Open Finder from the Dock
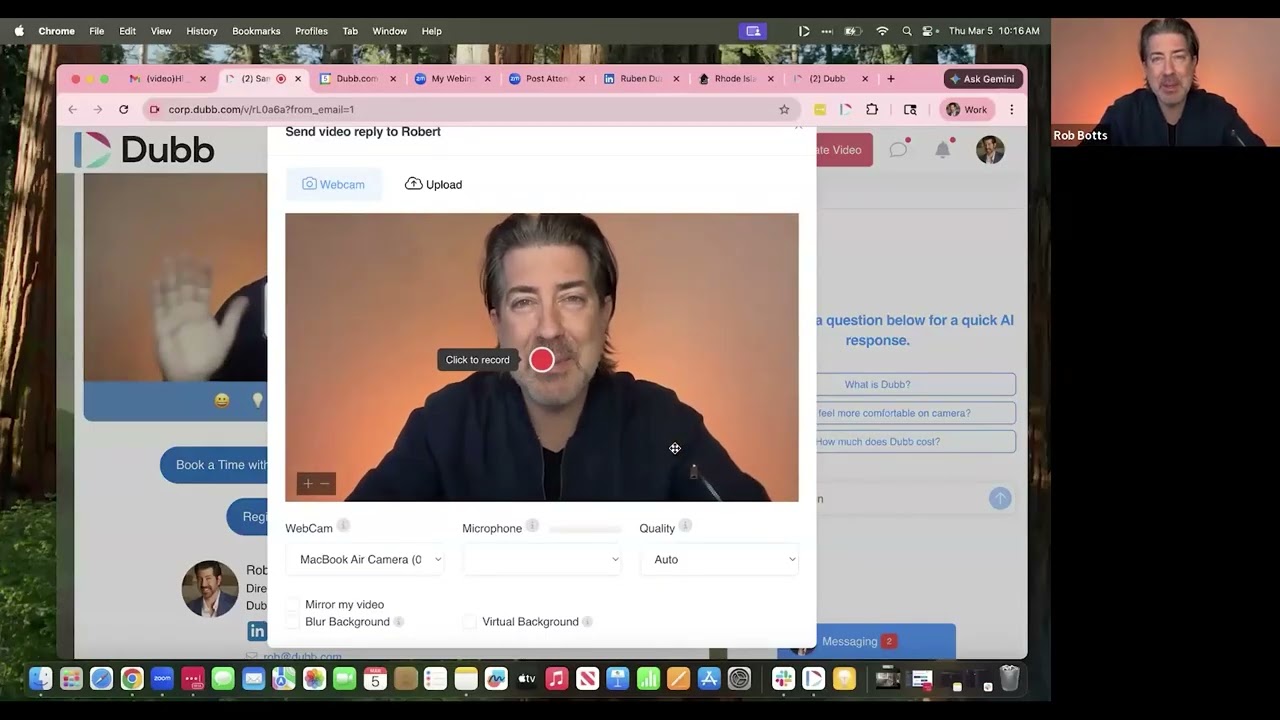1280x720 pixels. (40, 679)
